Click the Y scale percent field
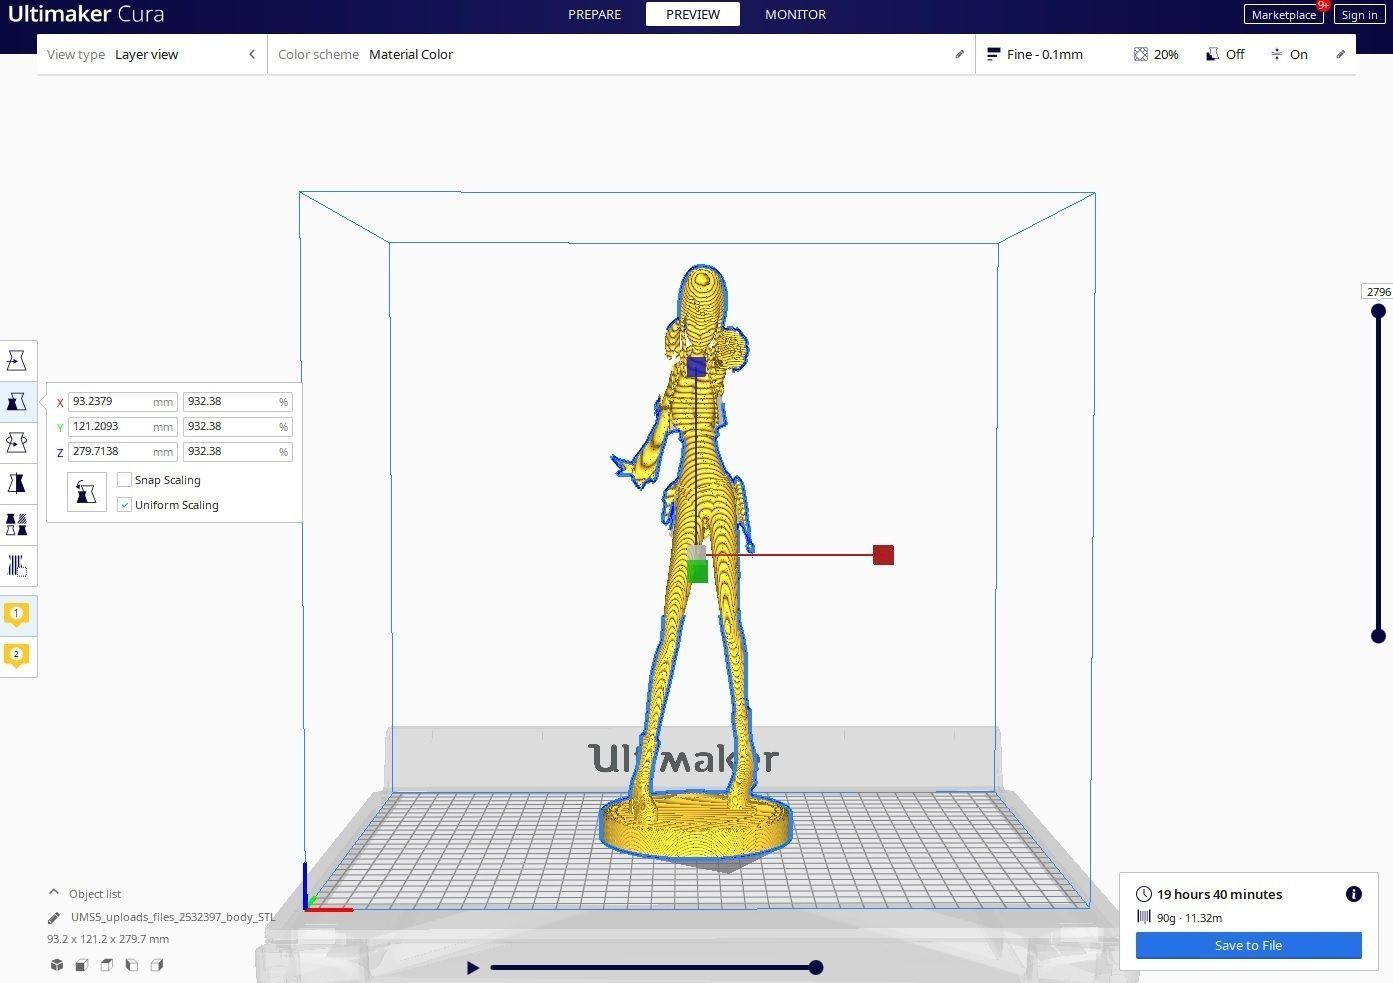Image resolution: width=1393 pixels, height=983 pixels. pos(237,427)
